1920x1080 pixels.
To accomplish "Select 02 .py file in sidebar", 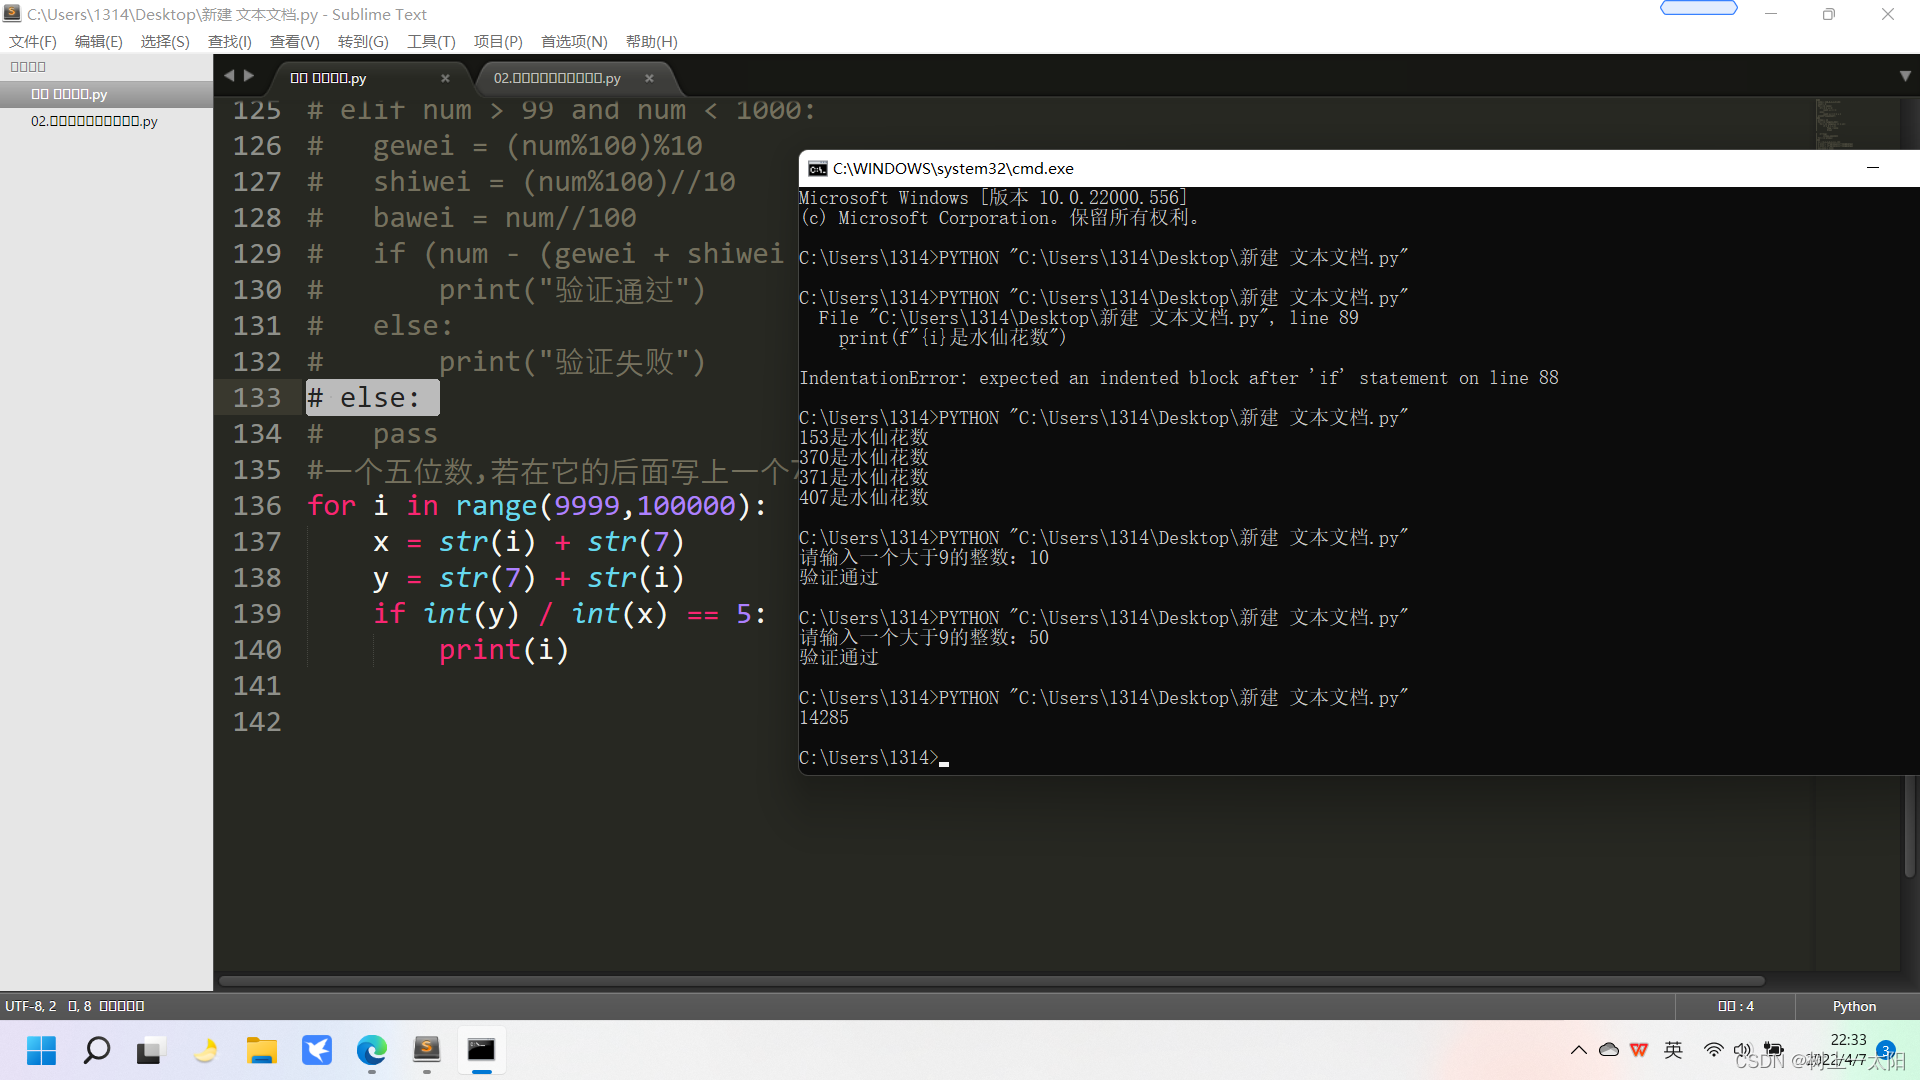I will [94, 121].
